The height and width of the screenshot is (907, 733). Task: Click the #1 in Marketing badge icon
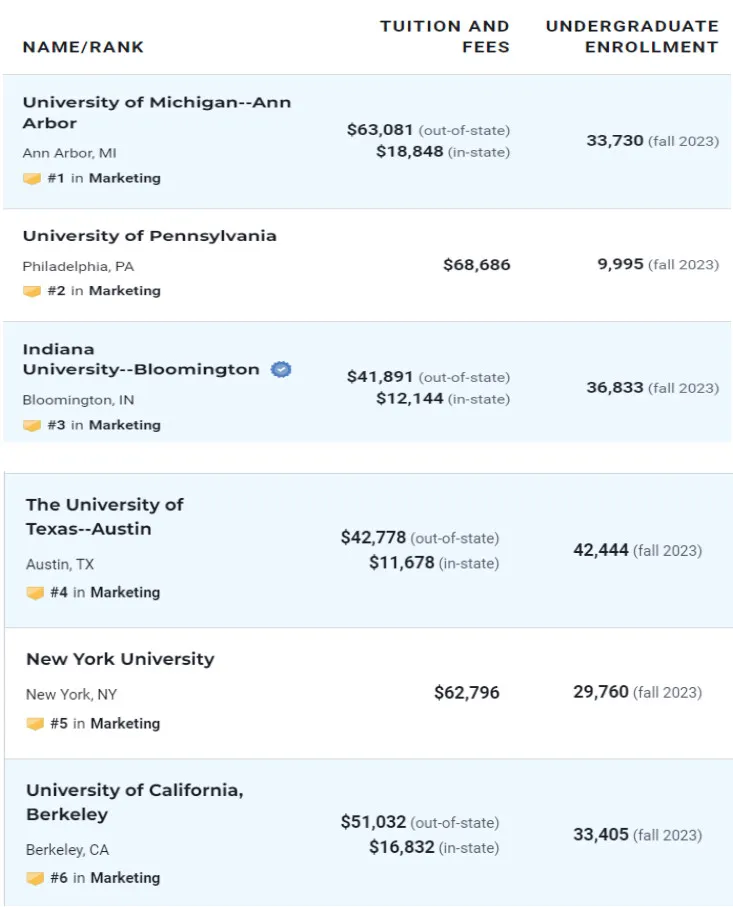(x=32, y=179)
